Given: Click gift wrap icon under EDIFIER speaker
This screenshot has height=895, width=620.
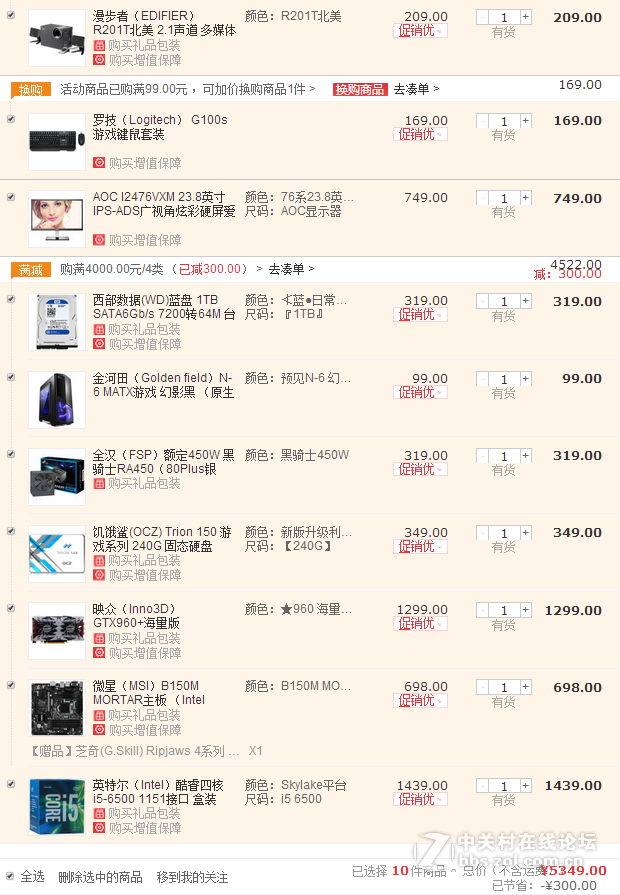Looking at the screenshot, I should 99,46.
